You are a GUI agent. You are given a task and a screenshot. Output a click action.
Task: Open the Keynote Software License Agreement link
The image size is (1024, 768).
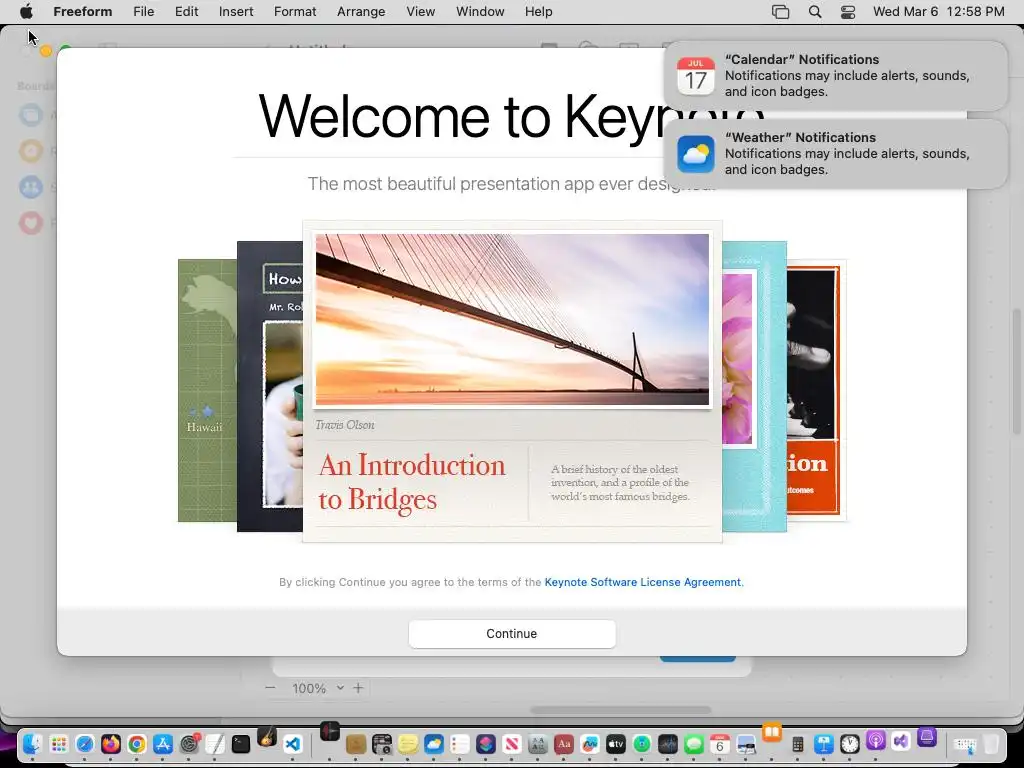(x=643, y=582)
